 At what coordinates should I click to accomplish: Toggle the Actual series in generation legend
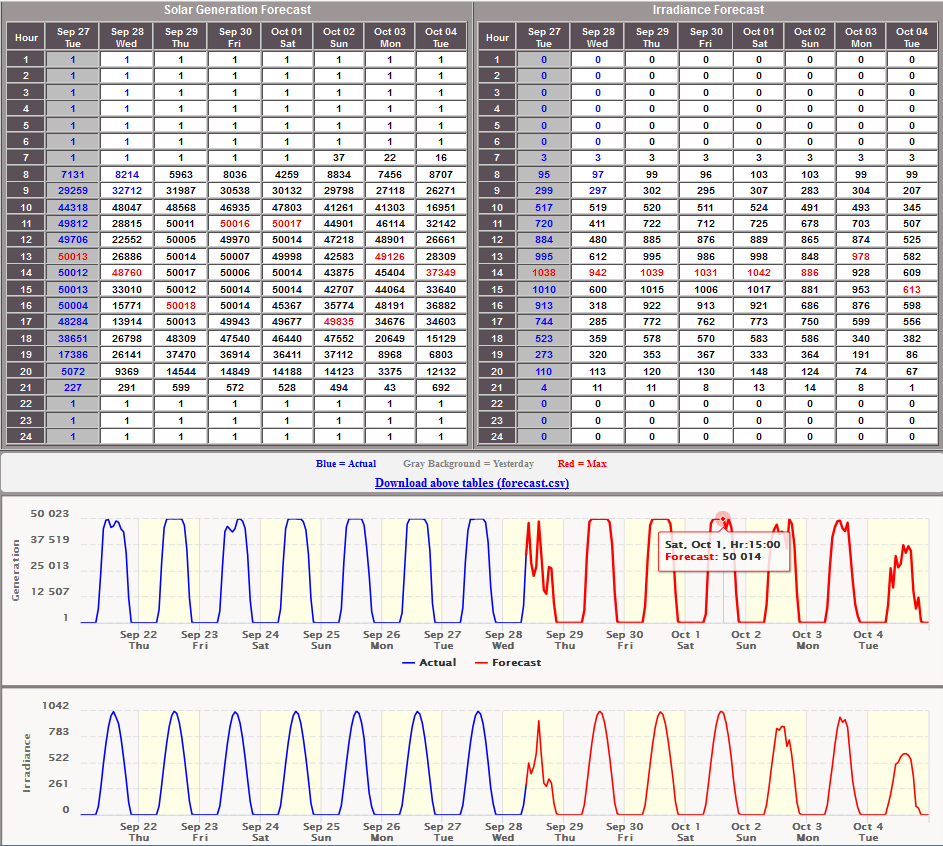pyautogui.click(x=429, y=663)
